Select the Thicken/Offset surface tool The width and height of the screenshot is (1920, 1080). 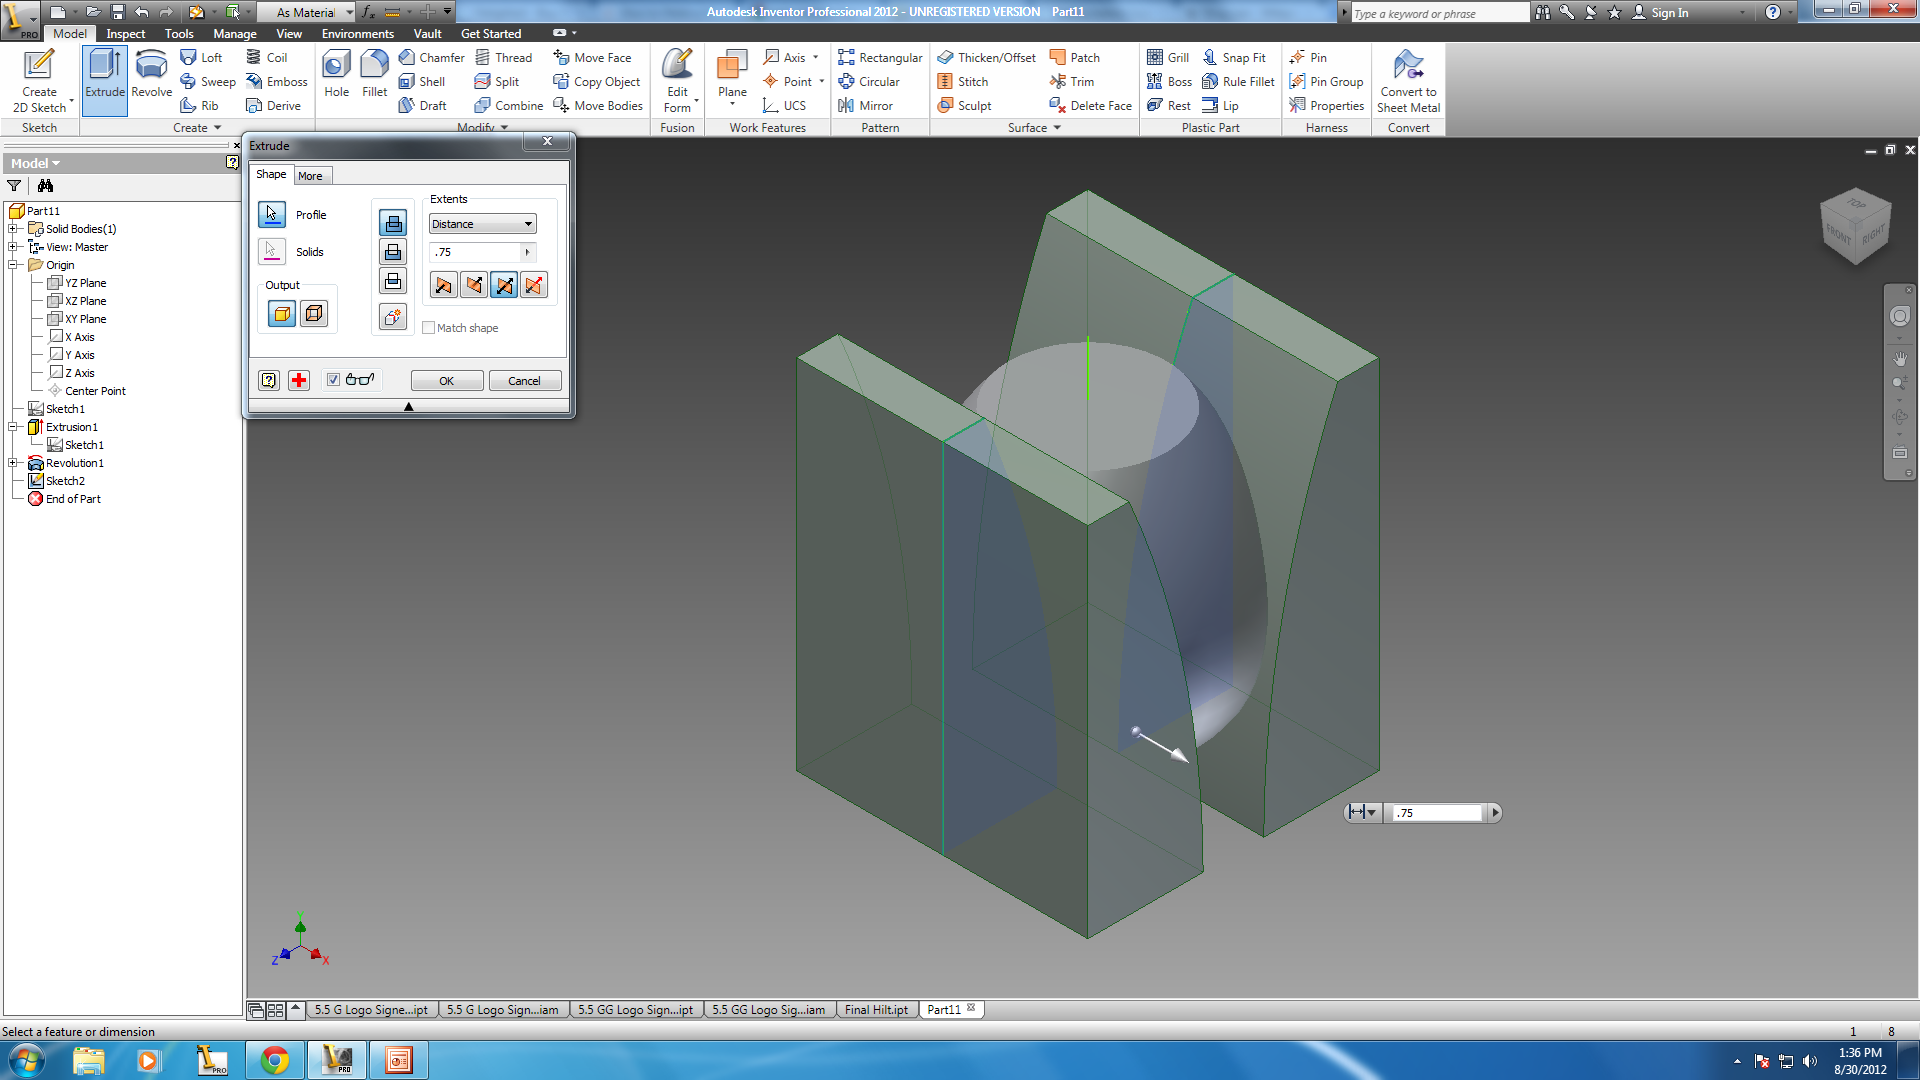[986, 58]
